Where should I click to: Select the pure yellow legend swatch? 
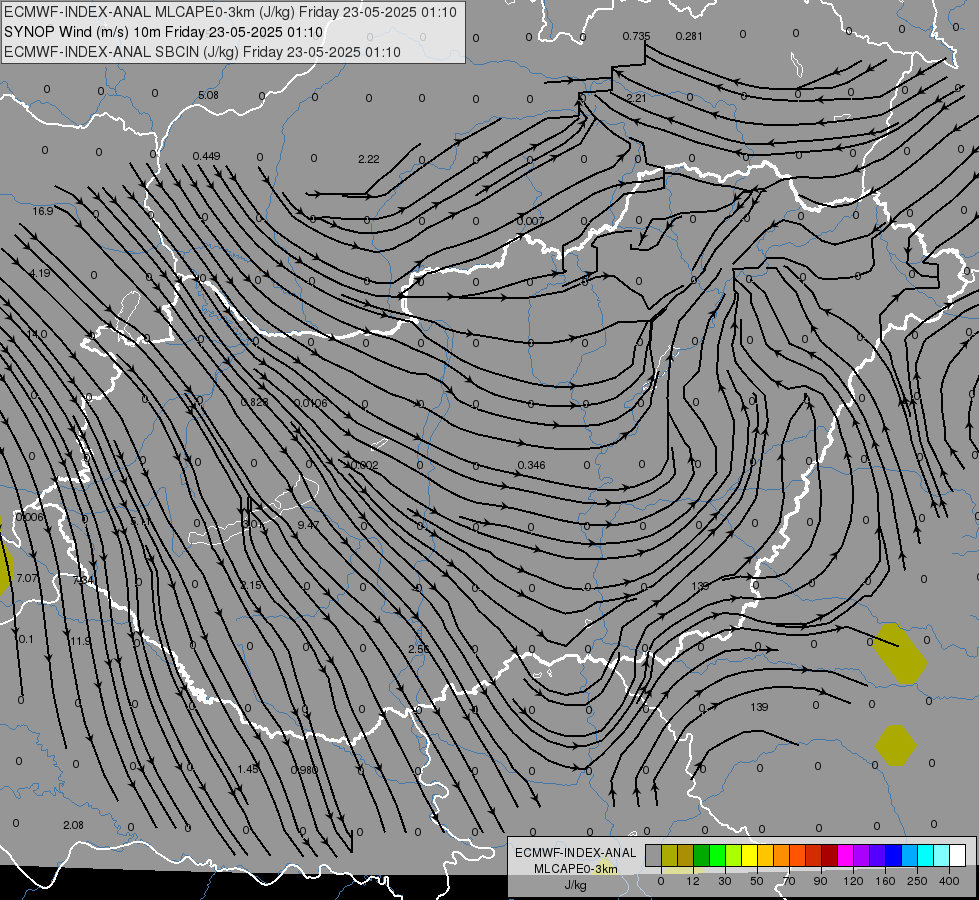tap(750, 855)
